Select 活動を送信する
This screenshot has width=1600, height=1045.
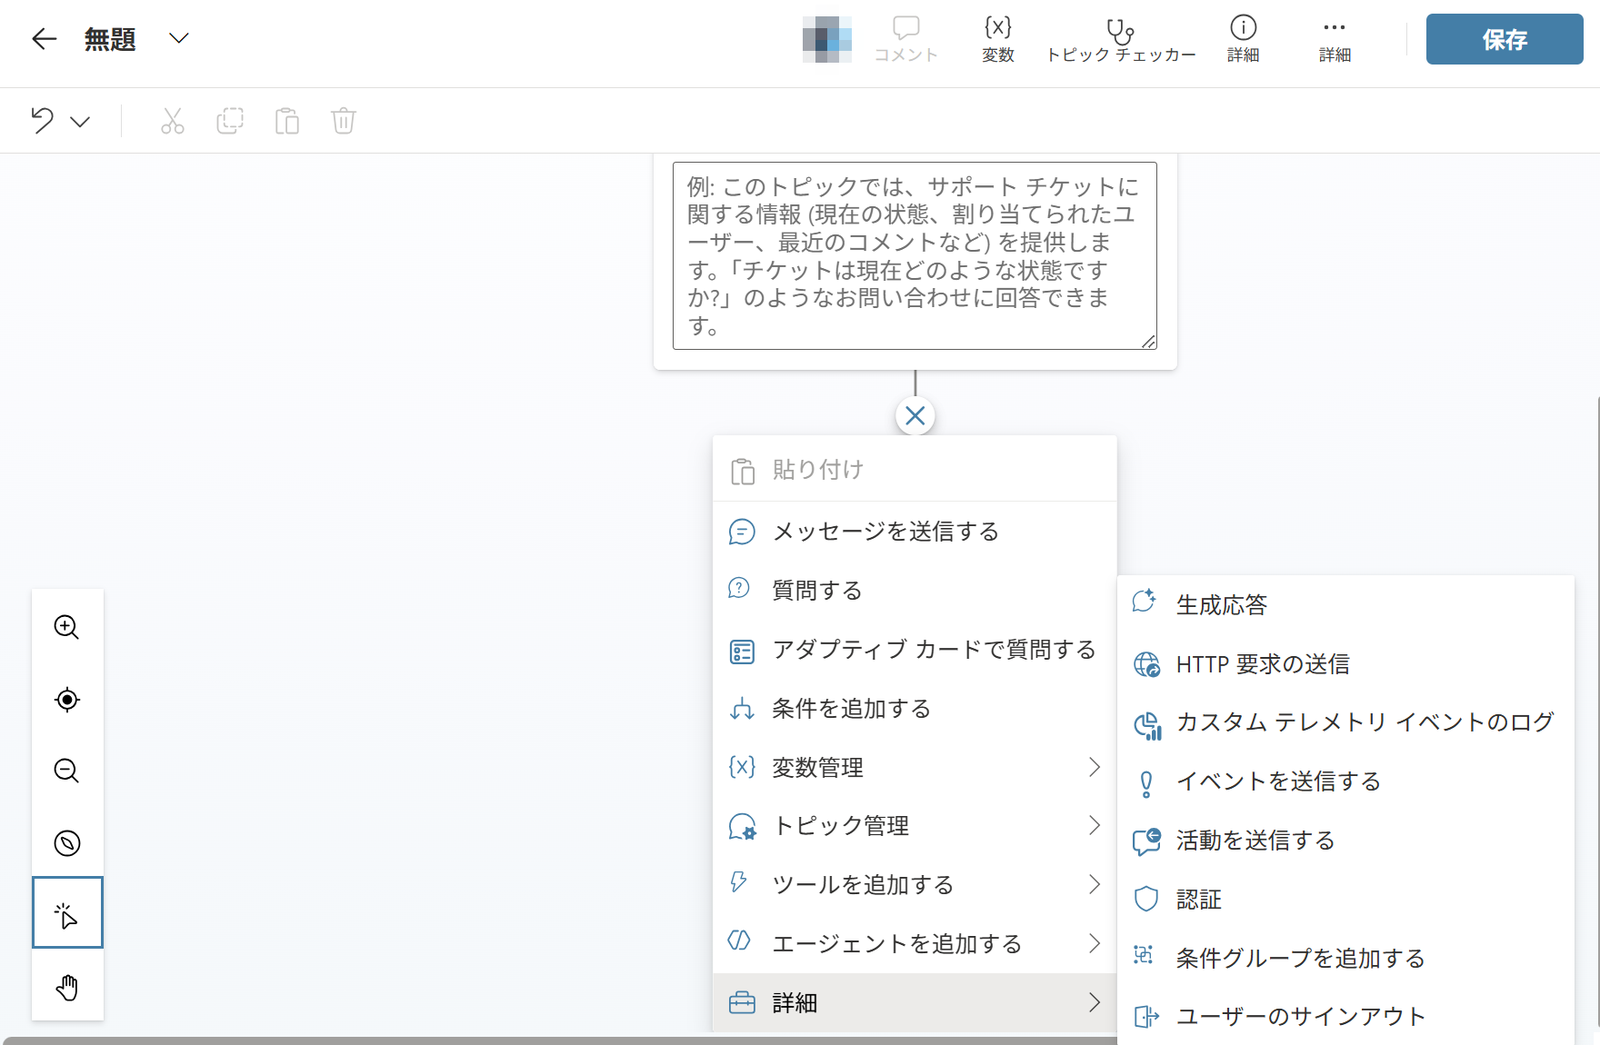coord(1346,841)
